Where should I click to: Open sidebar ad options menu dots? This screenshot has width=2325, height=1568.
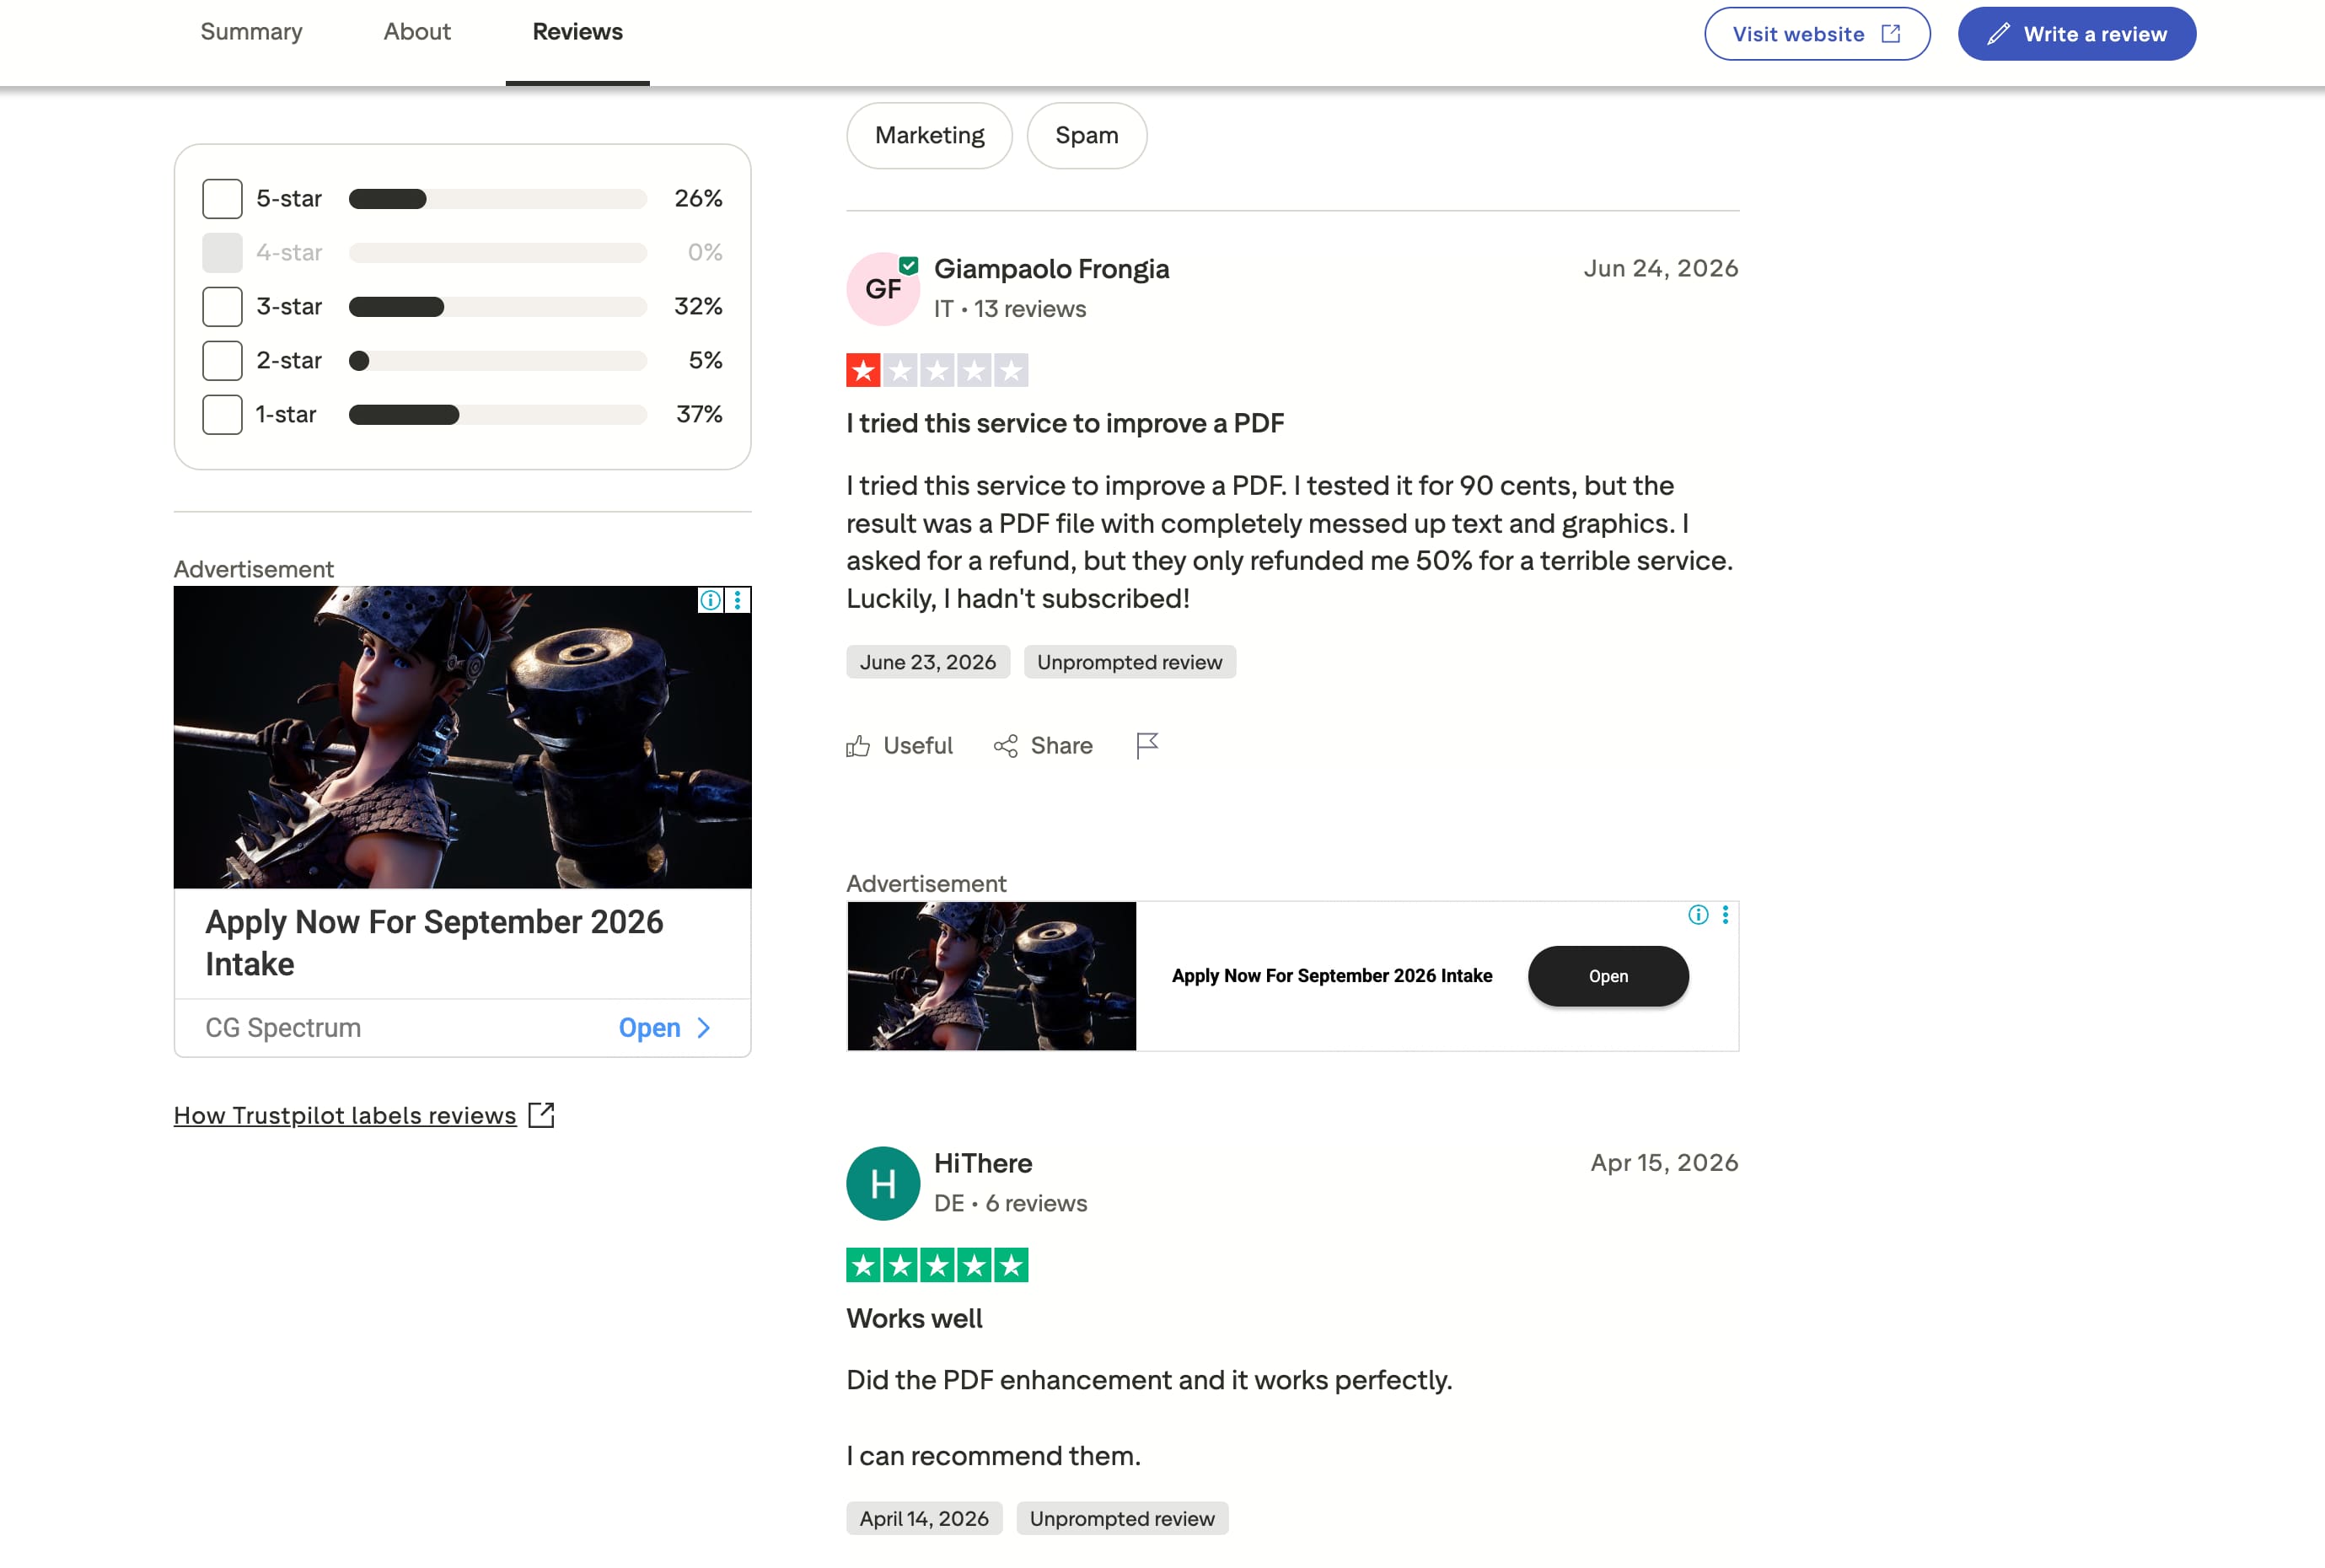pyautogui.click(x=738, y=600)
